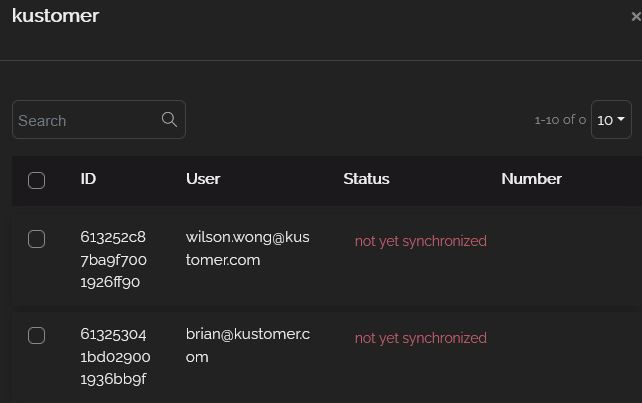This screenshot has height=403, width=642.
Task: Sort by the ID column header
Action: (88, 179)
